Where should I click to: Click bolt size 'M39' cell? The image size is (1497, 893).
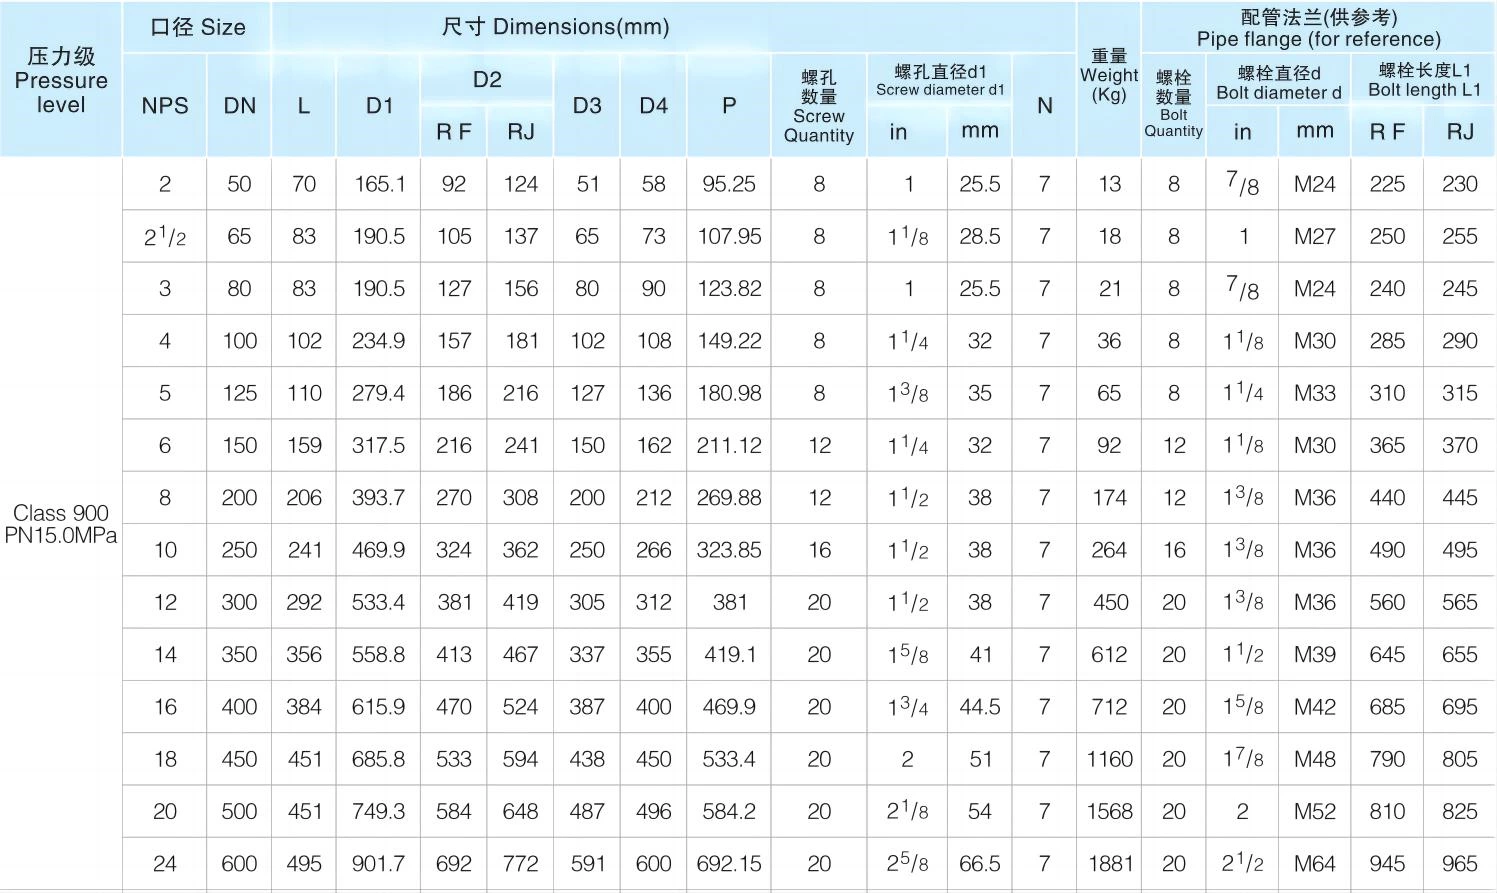click(1314, 654)
